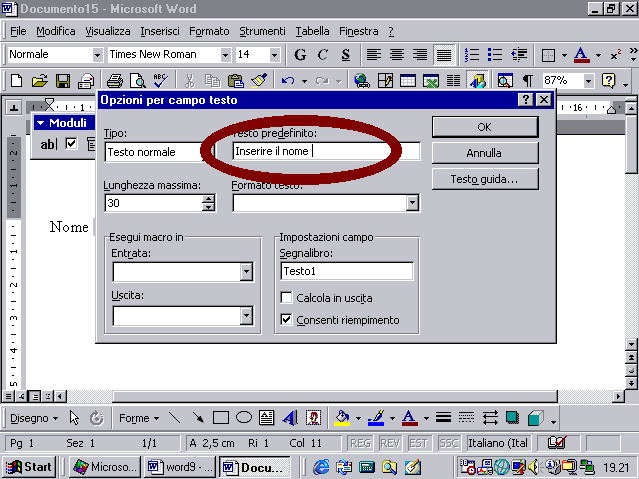Viewport: 639px width, 479px height.
Task: Click the Undo arrow icon
Action: (x=288, y=81)
